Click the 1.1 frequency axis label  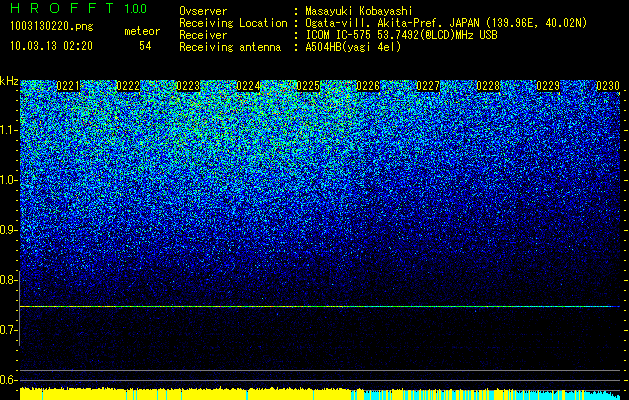(x=9, y=130)
